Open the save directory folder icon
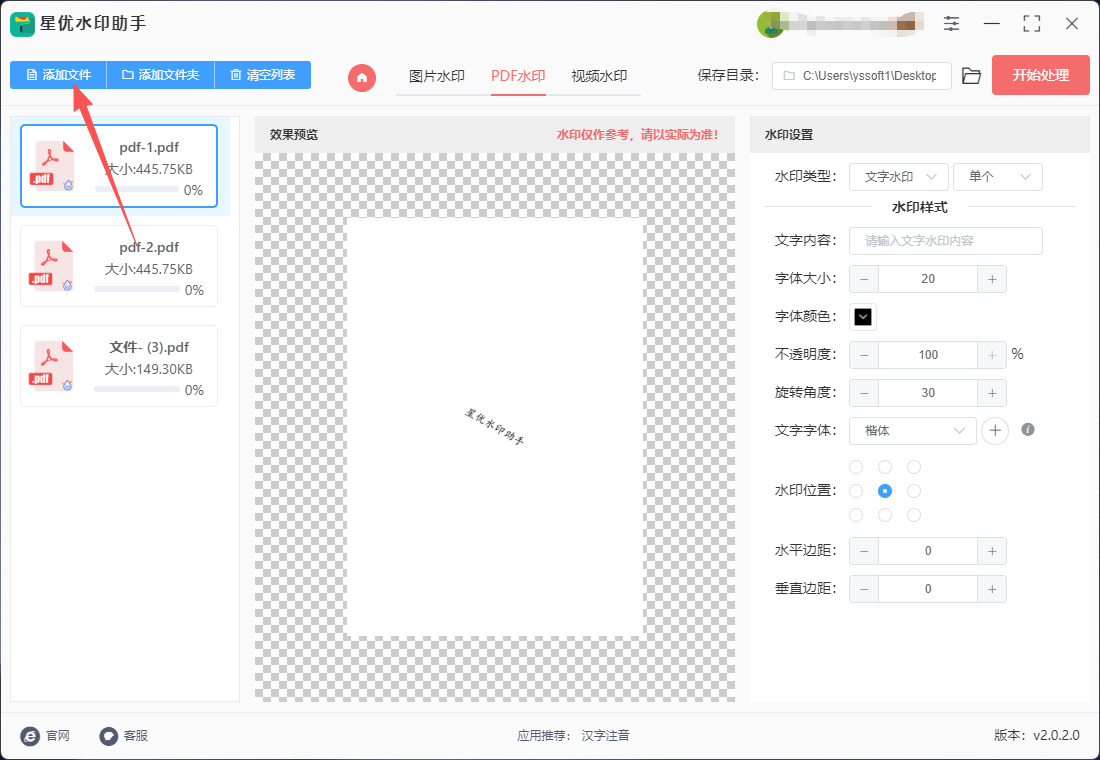The image size is (1100, 760). tap(971, 76)
